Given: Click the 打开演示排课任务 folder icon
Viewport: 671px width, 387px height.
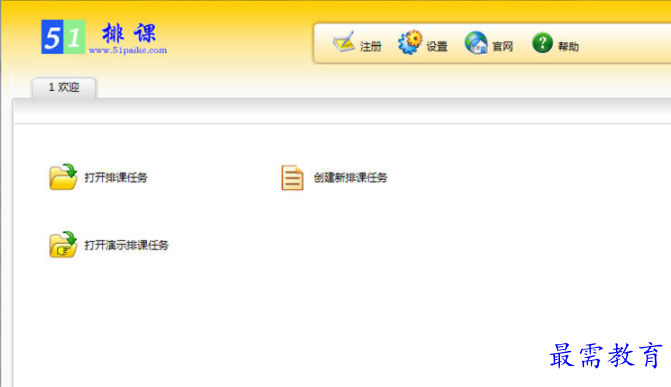Looking at the screenshot, I should [63, 244].
